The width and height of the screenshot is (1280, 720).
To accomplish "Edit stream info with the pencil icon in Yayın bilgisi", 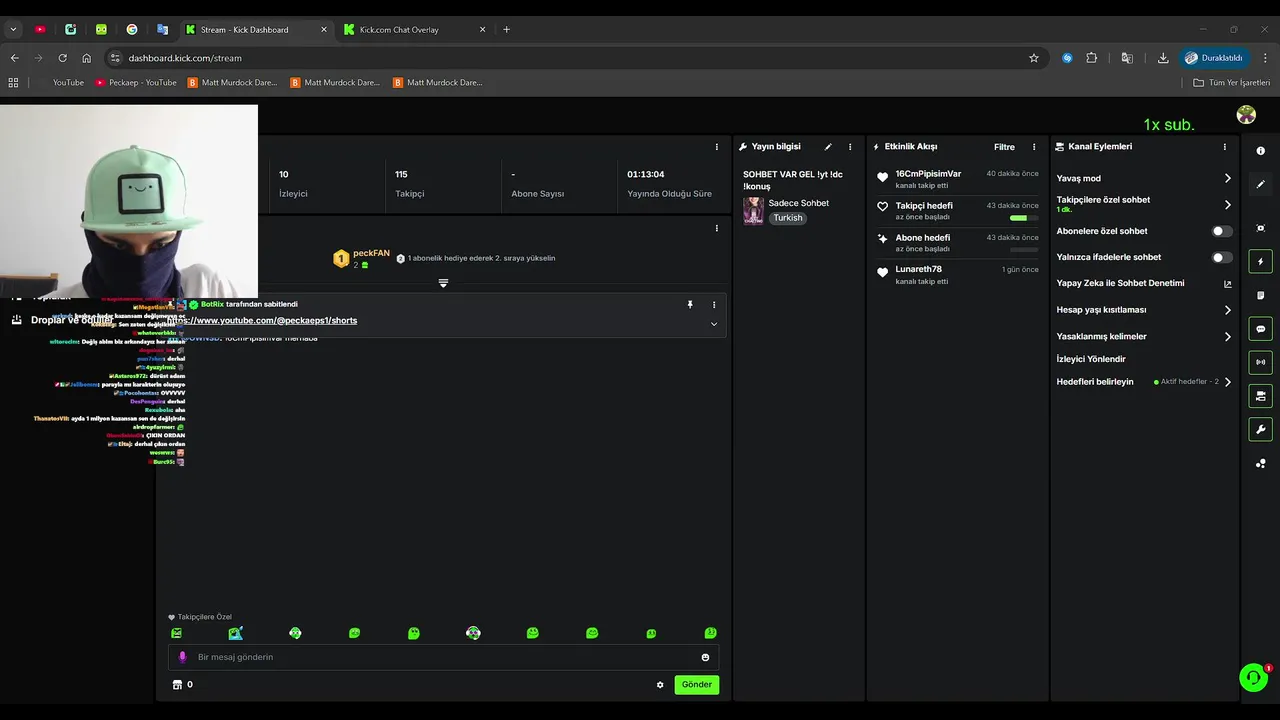I will [828, 147].
